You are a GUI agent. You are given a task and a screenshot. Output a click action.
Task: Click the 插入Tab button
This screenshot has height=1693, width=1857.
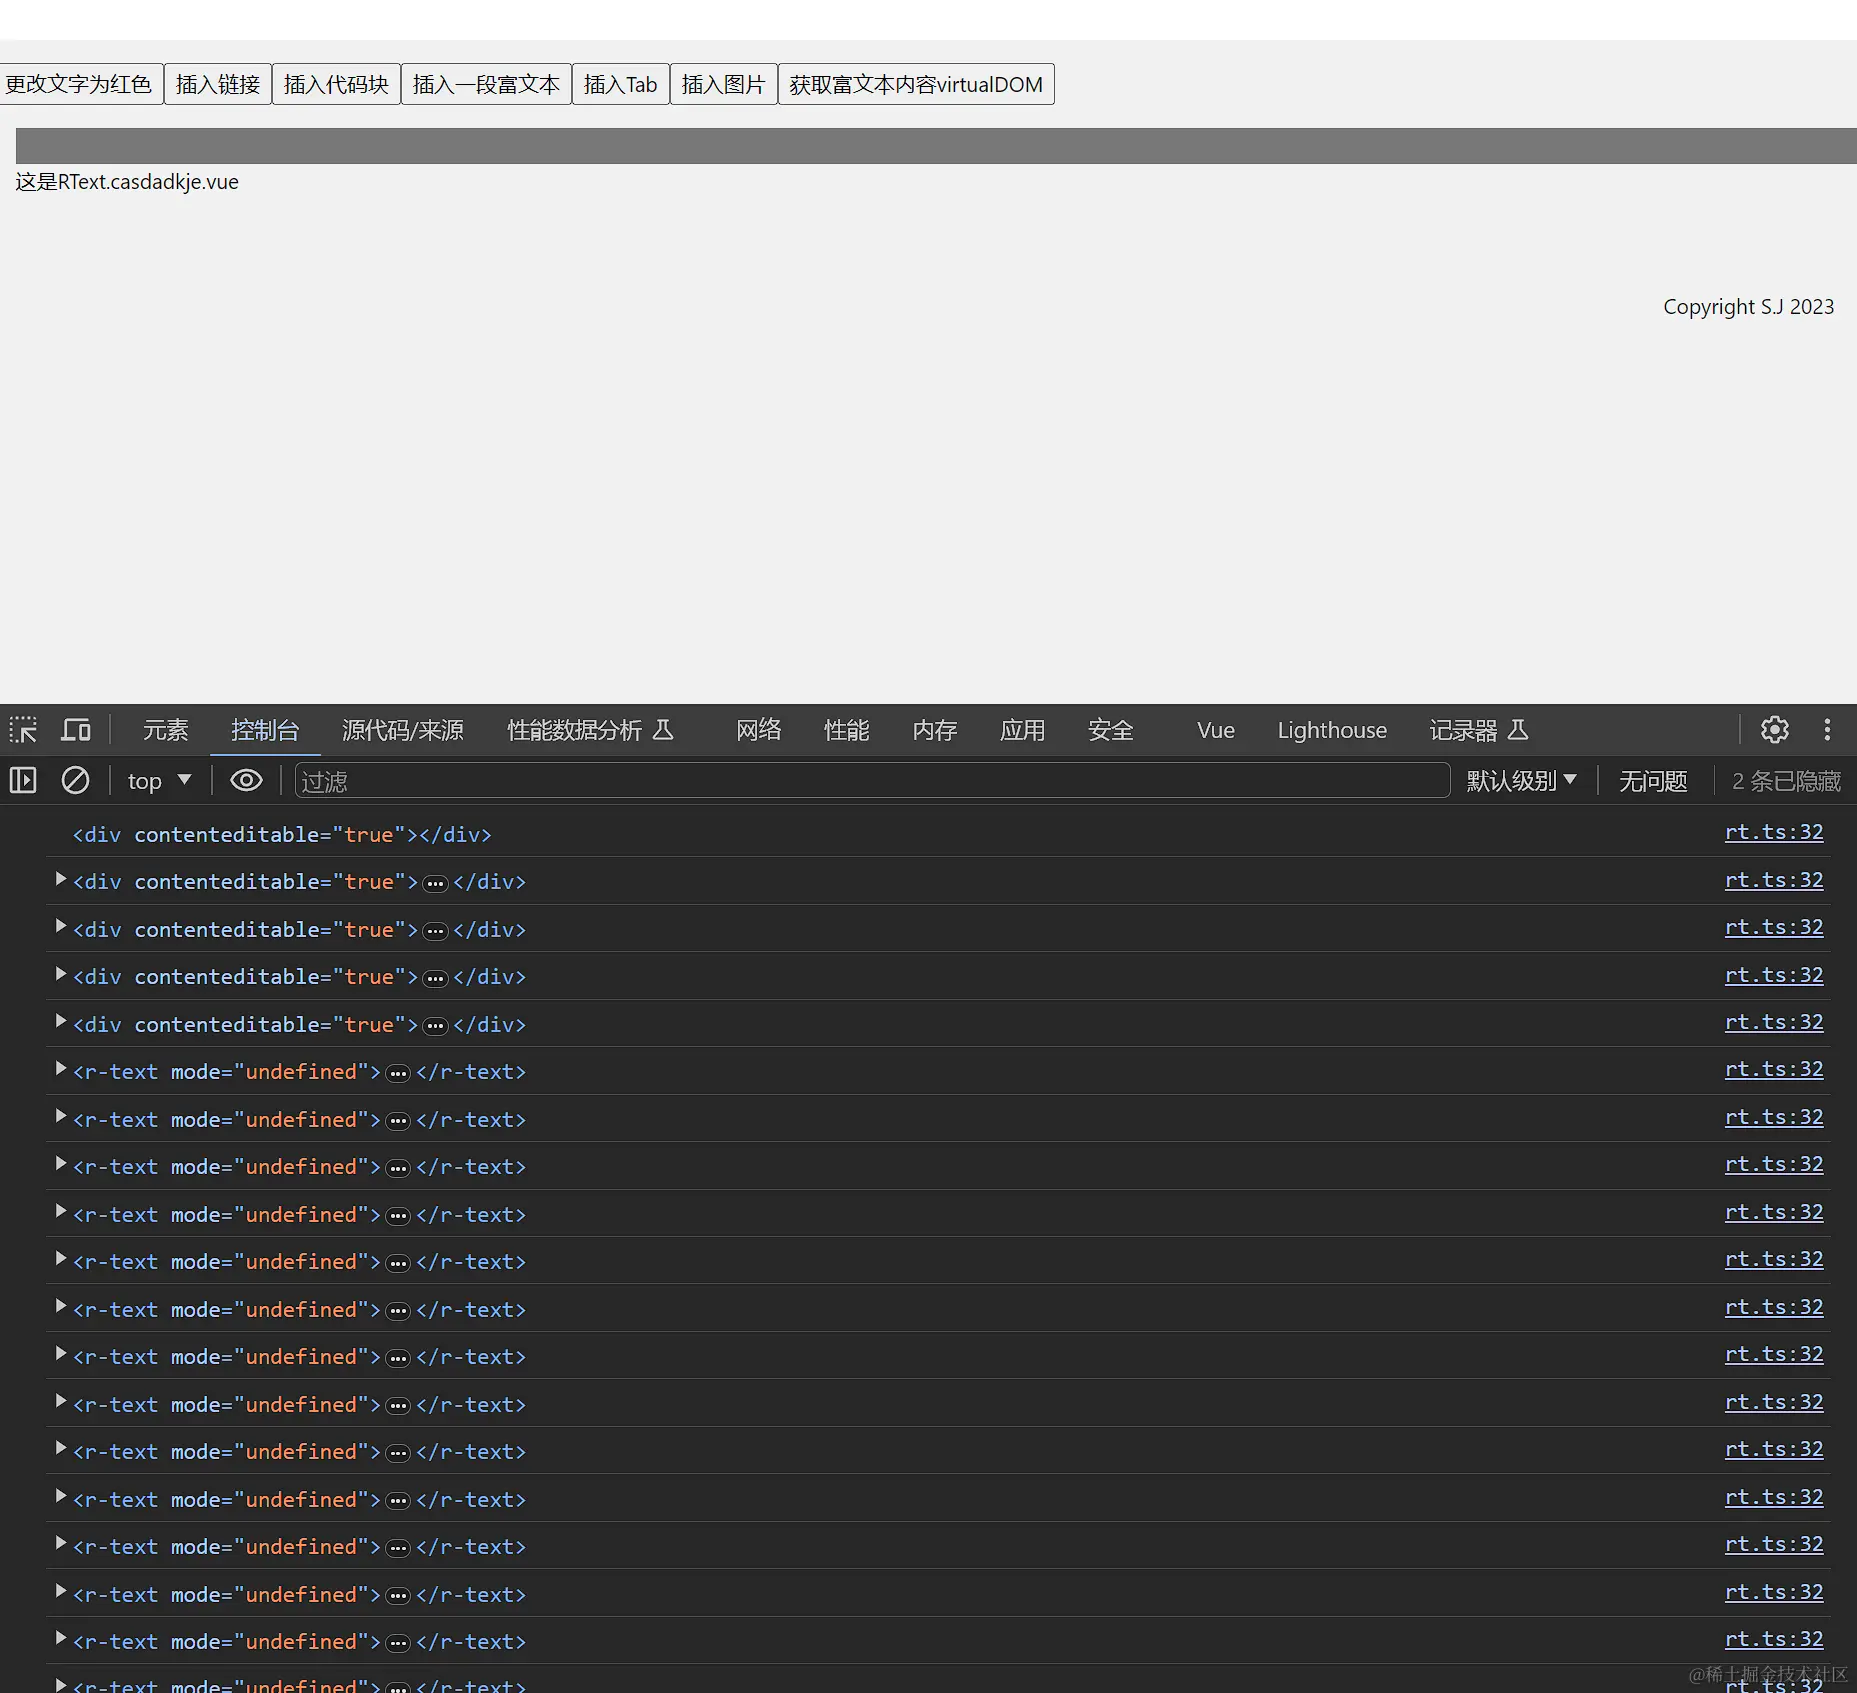coord(621,84)
